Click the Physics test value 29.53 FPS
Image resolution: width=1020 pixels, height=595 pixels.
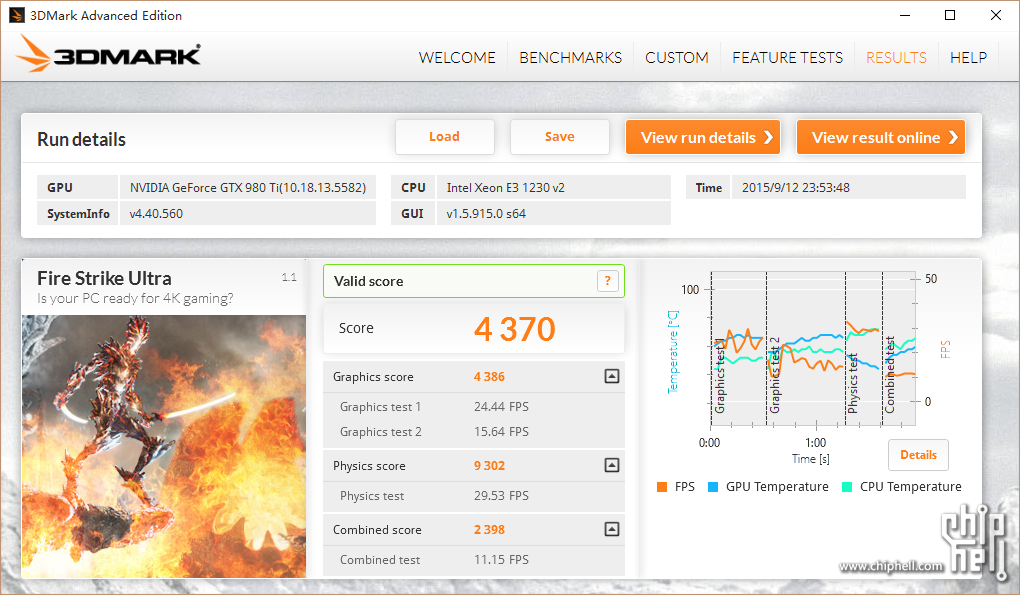501,496
